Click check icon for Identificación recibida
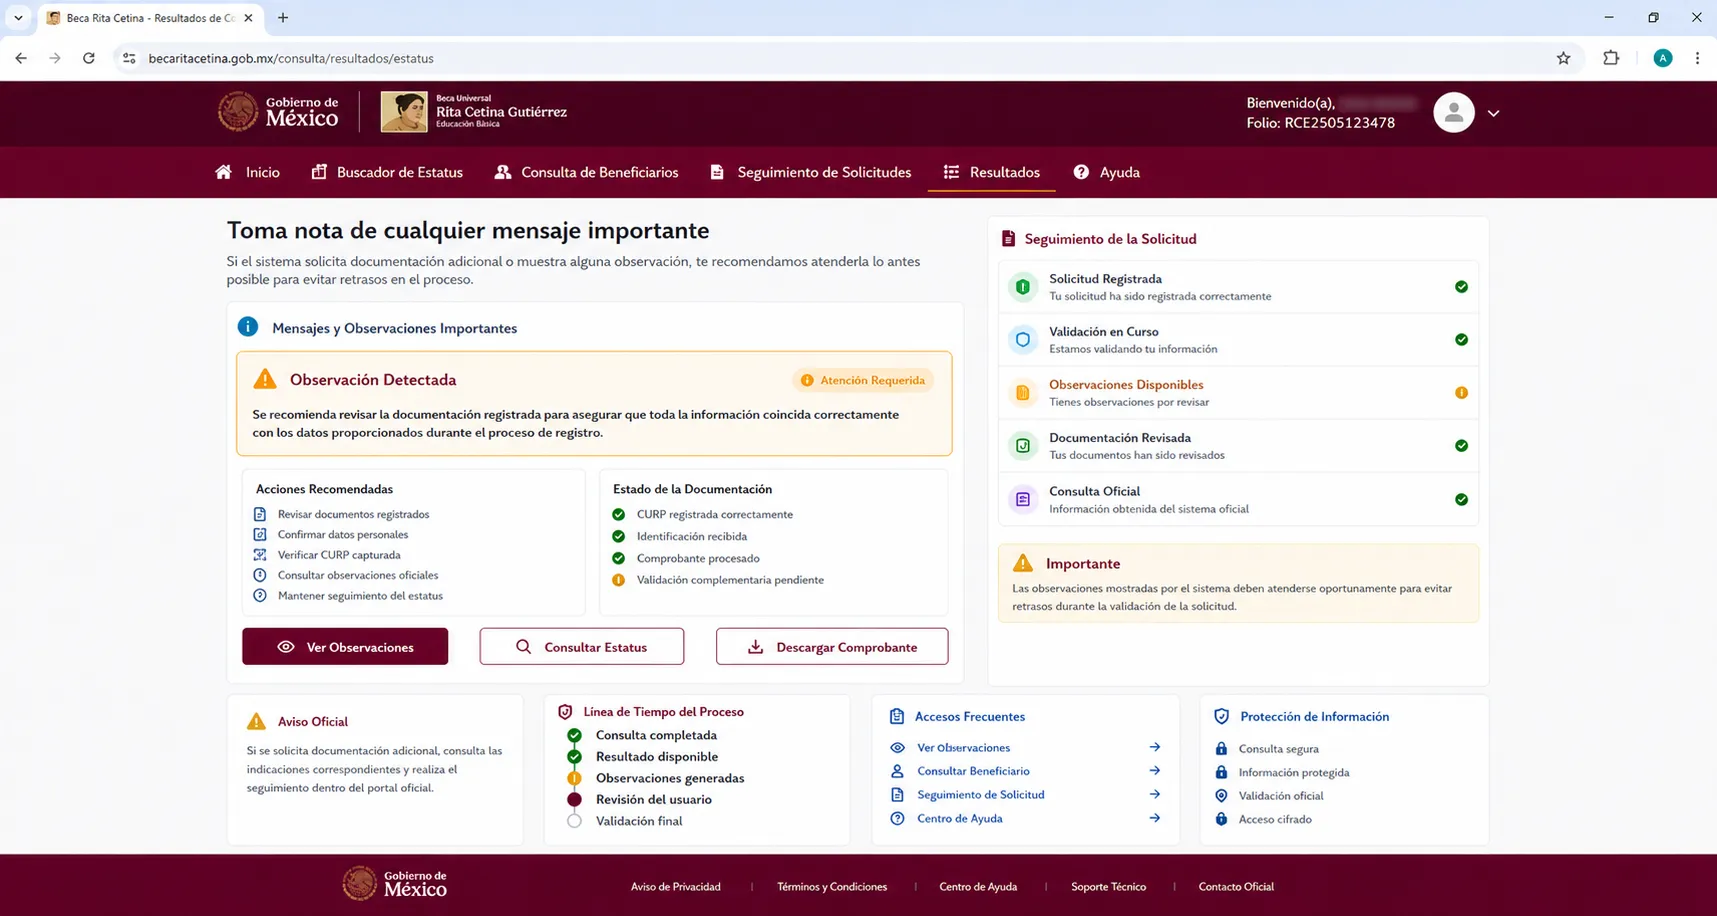 pyautogui.click(x=619, y=536)
